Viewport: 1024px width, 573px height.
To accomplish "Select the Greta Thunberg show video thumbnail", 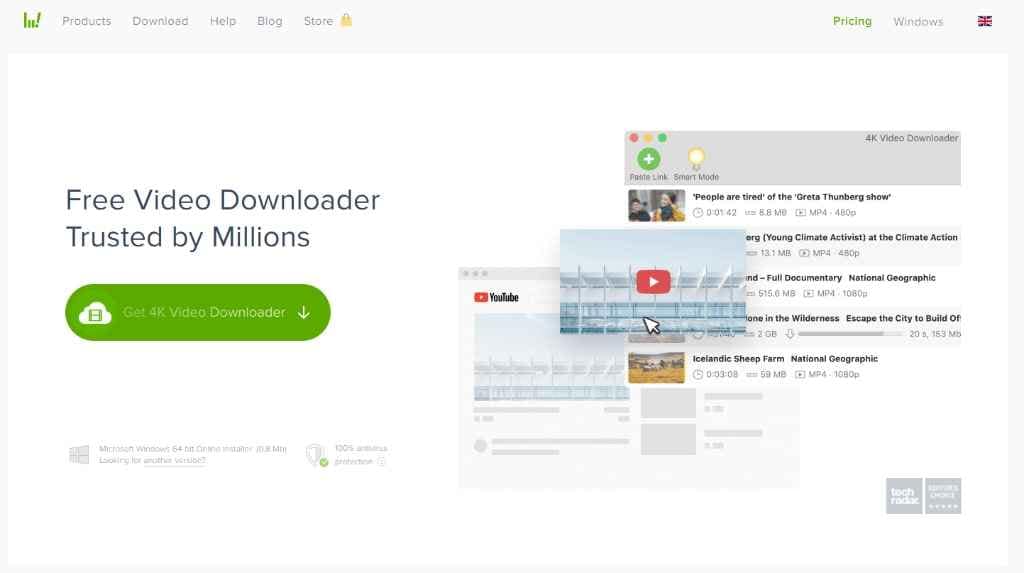I will point(656,205).
